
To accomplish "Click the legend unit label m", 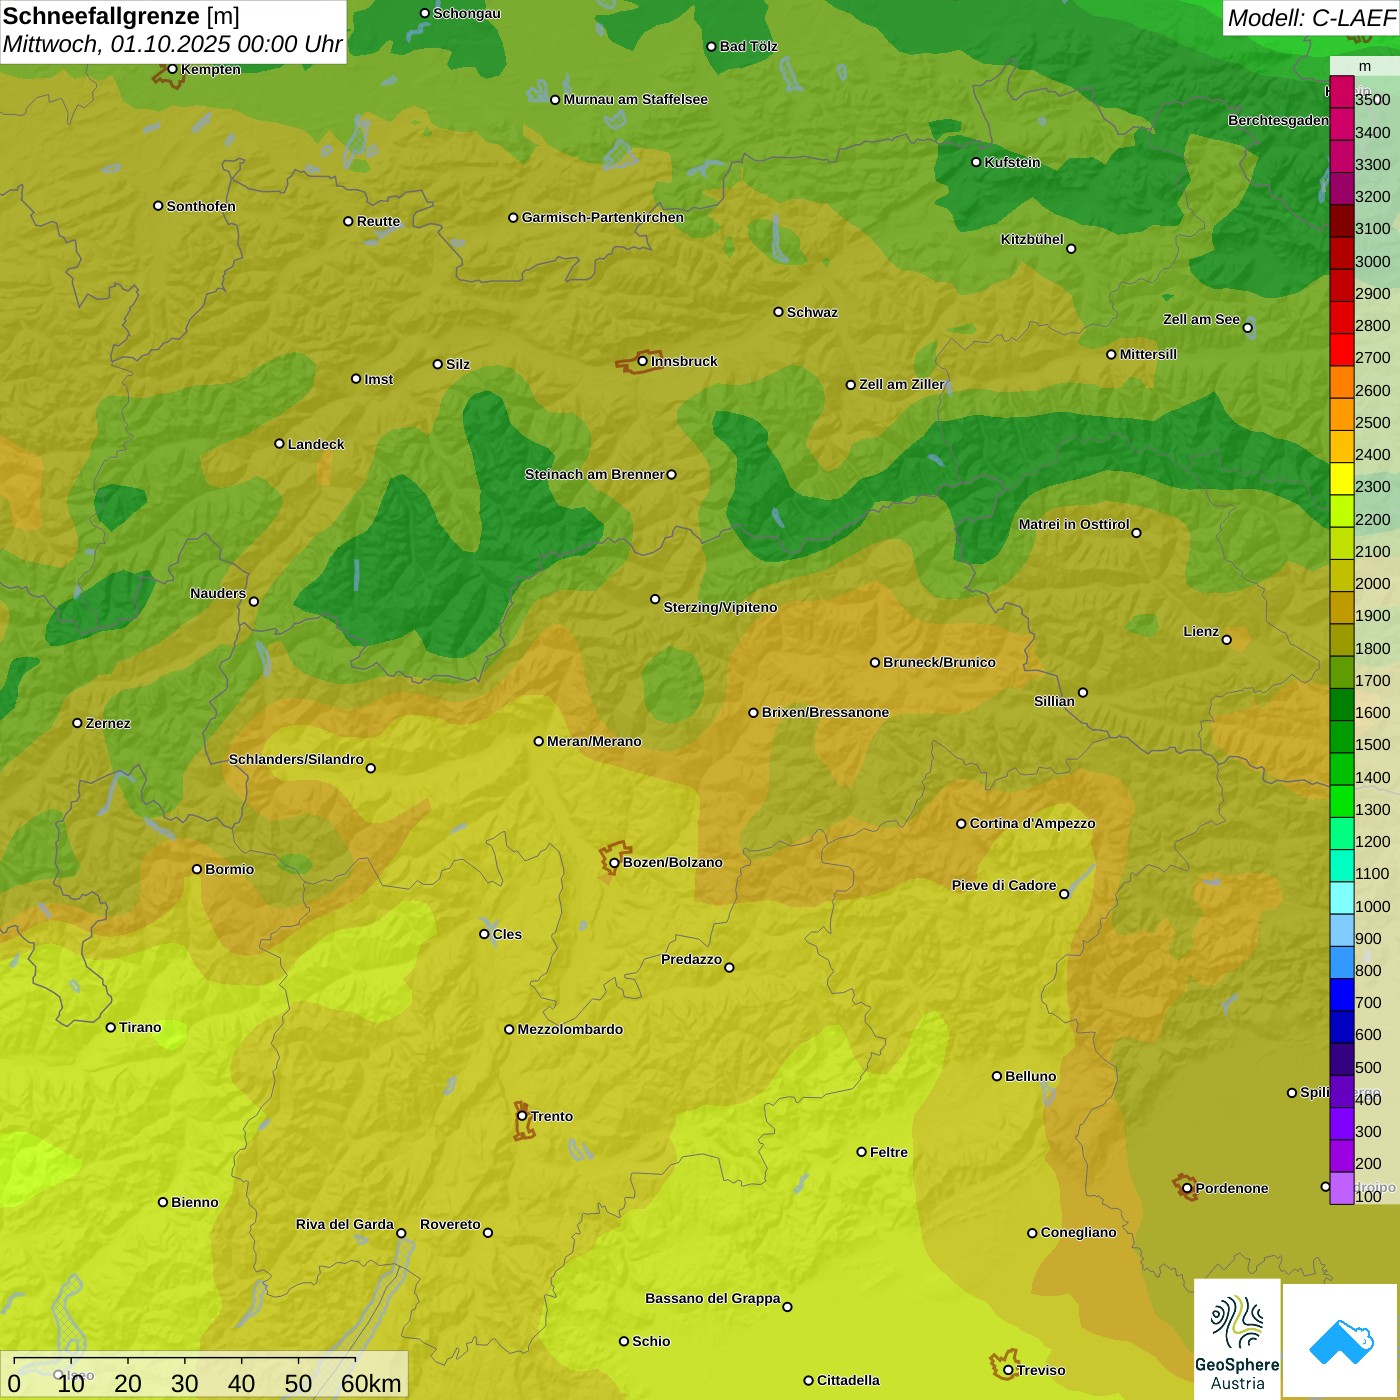I will [x=1365, y=66].
